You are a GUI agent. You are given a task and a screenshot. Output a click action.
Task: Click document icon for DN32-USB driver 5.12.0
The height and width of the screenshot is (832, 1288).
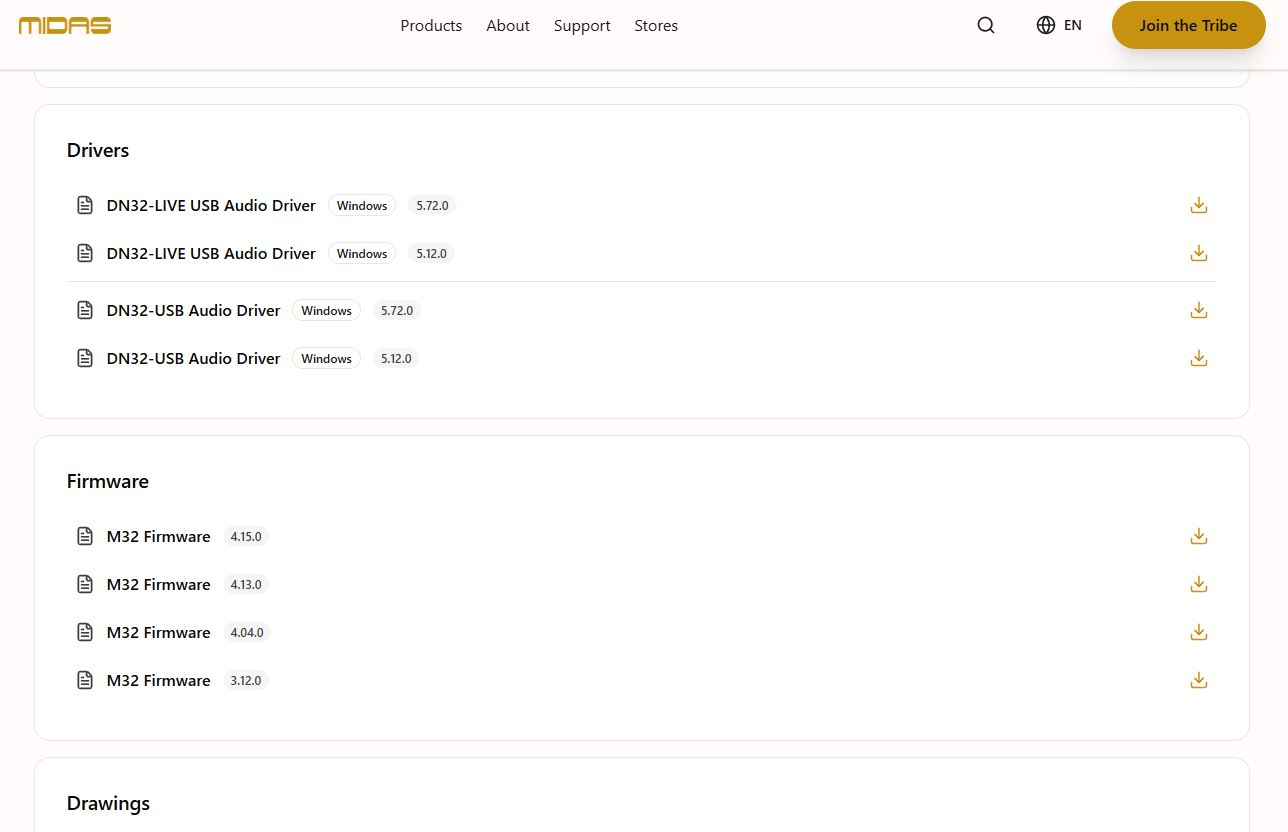coord(85,358)
